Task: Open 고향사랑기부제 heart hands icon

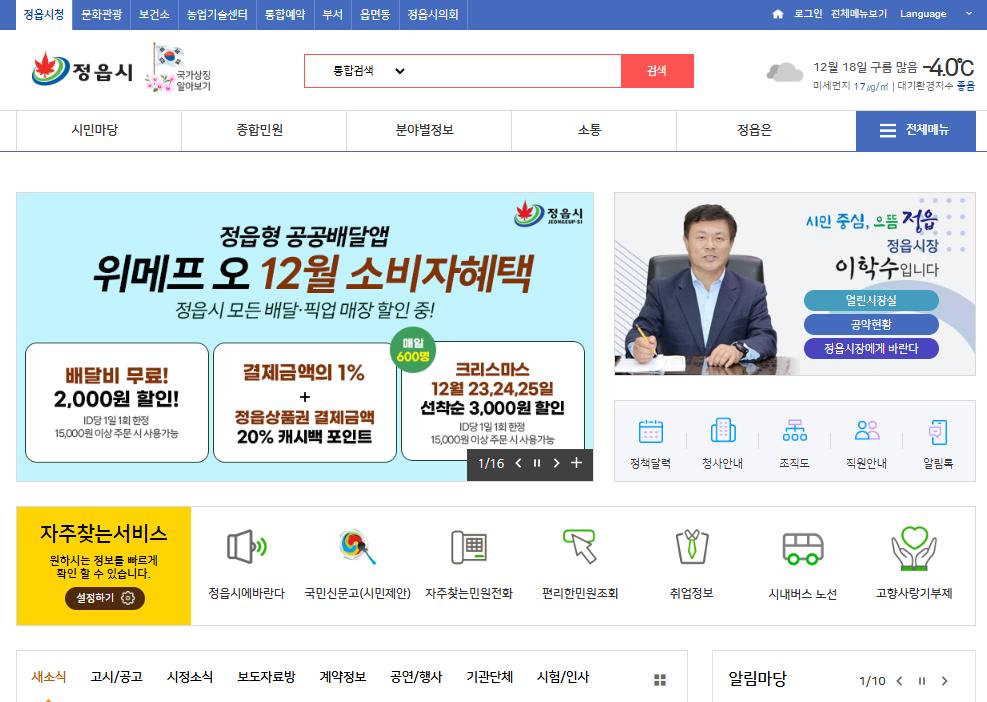Action: [x=914, y=548]
